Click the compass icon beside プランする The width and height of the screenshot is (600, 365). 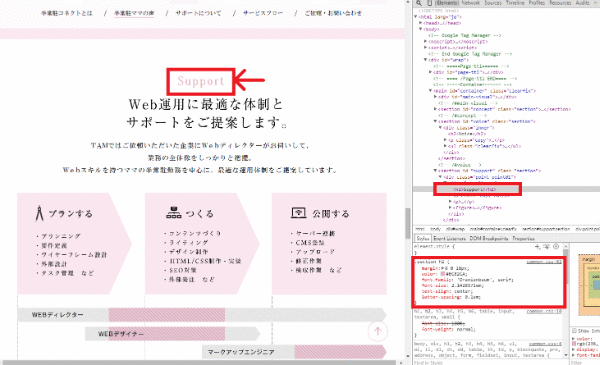39,213
